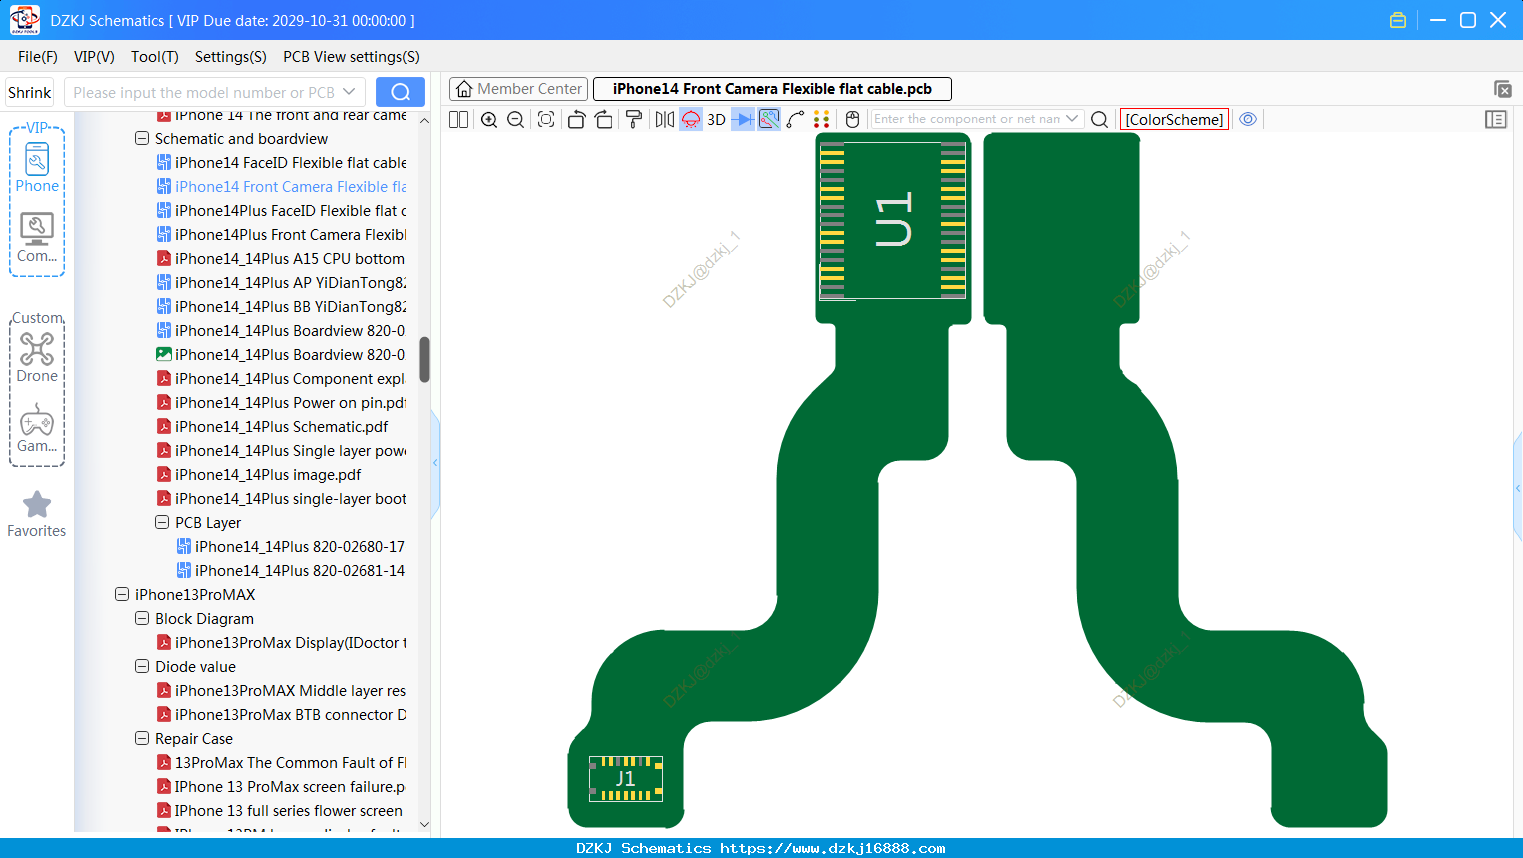Collapse the Repair Case folder
Image resolution: width=1523 pixels, height=858 pixels.
142,738
